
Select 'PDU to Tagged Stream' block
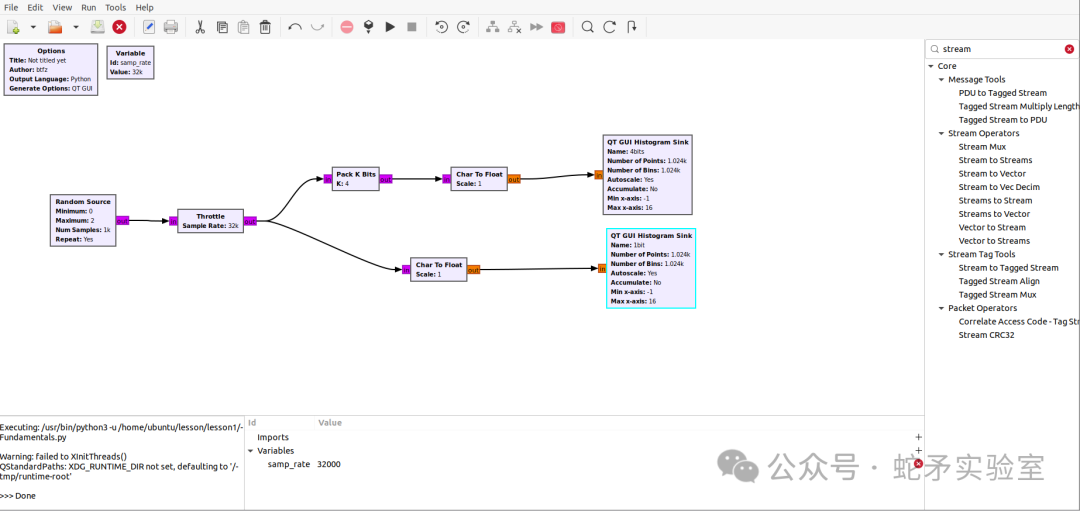pyautogui.click(x=1002, y=93)
